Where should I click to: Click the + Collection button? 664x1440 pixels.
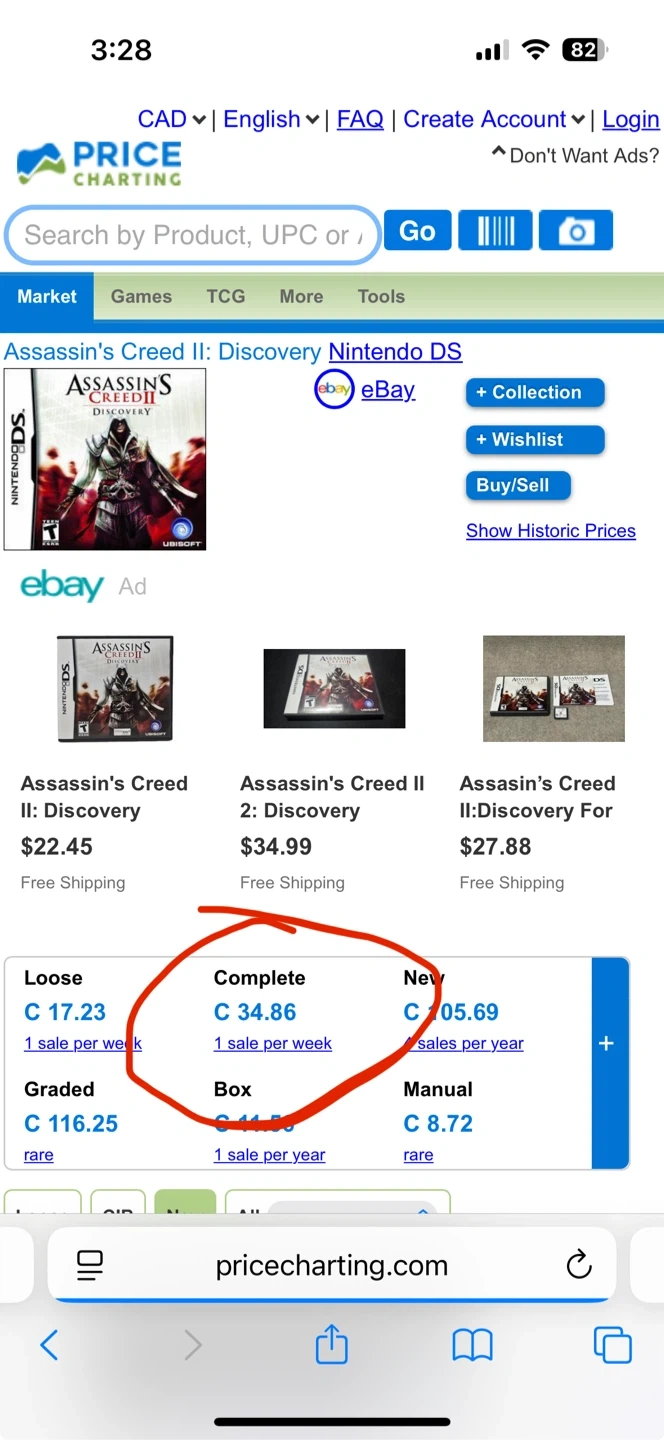pos(535,393)
